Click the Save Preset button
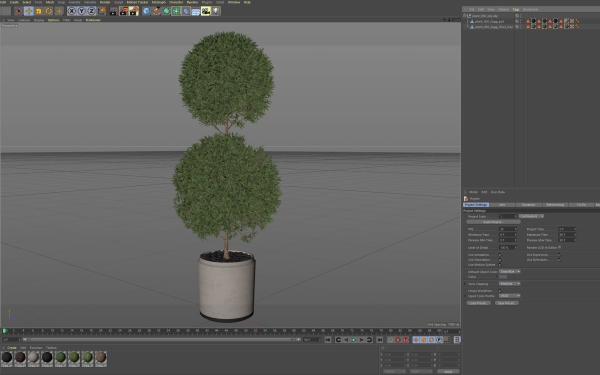Image resolution: width=600 pixels, height=375 pixels. [507, 303]
